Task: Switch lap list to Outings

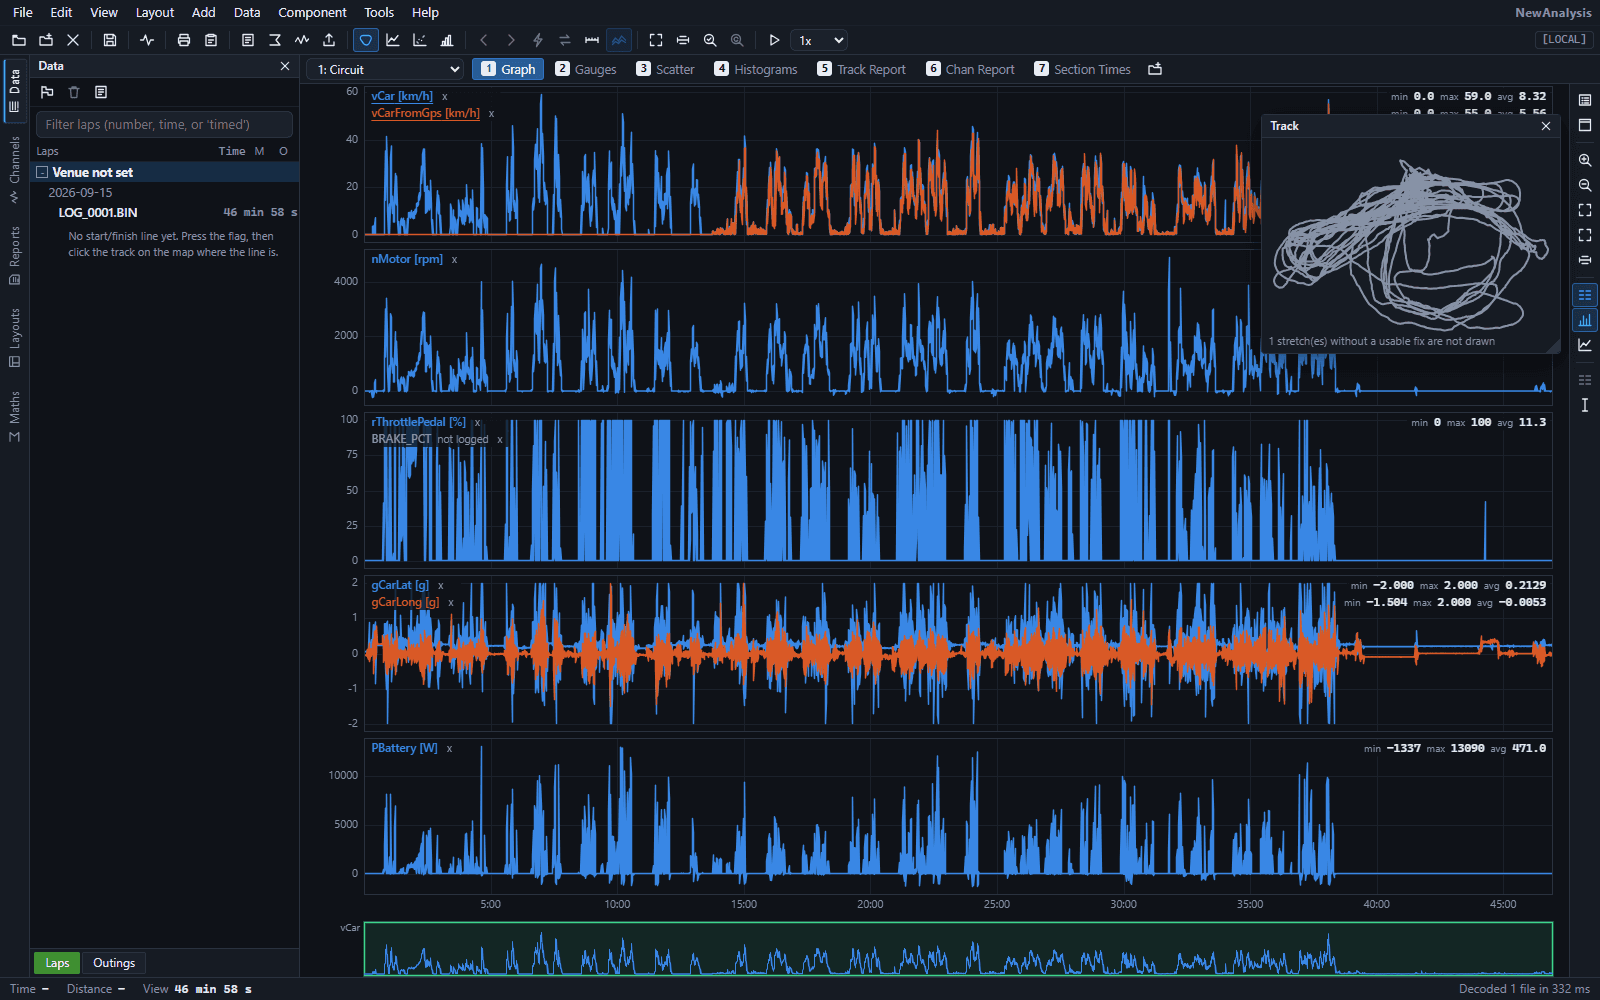Action: (x=114, y=963)
